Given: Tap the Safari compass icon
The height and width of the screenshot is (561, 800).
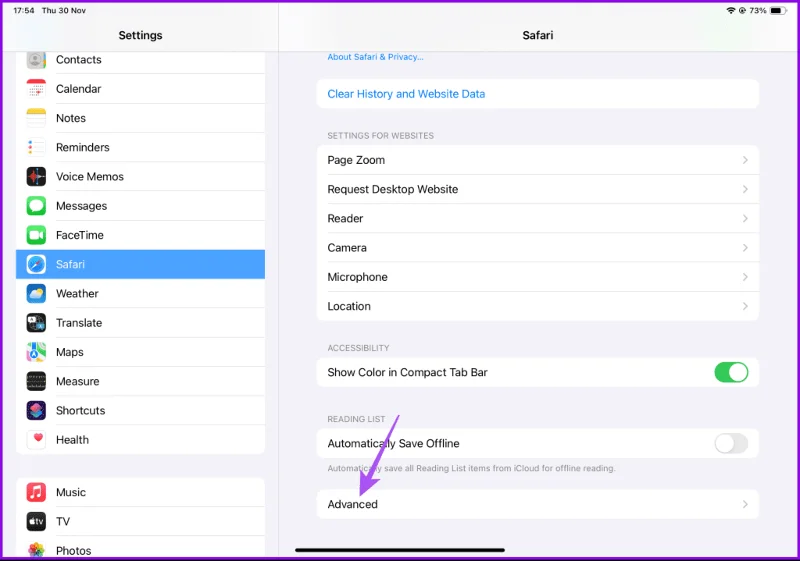Looking at the screenshot, I should point(36,264).
